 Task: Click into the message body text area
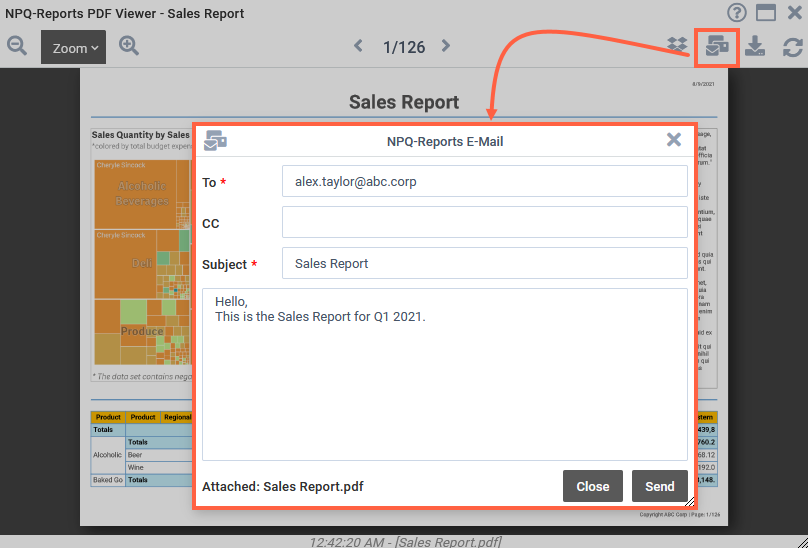coord(445,374)
